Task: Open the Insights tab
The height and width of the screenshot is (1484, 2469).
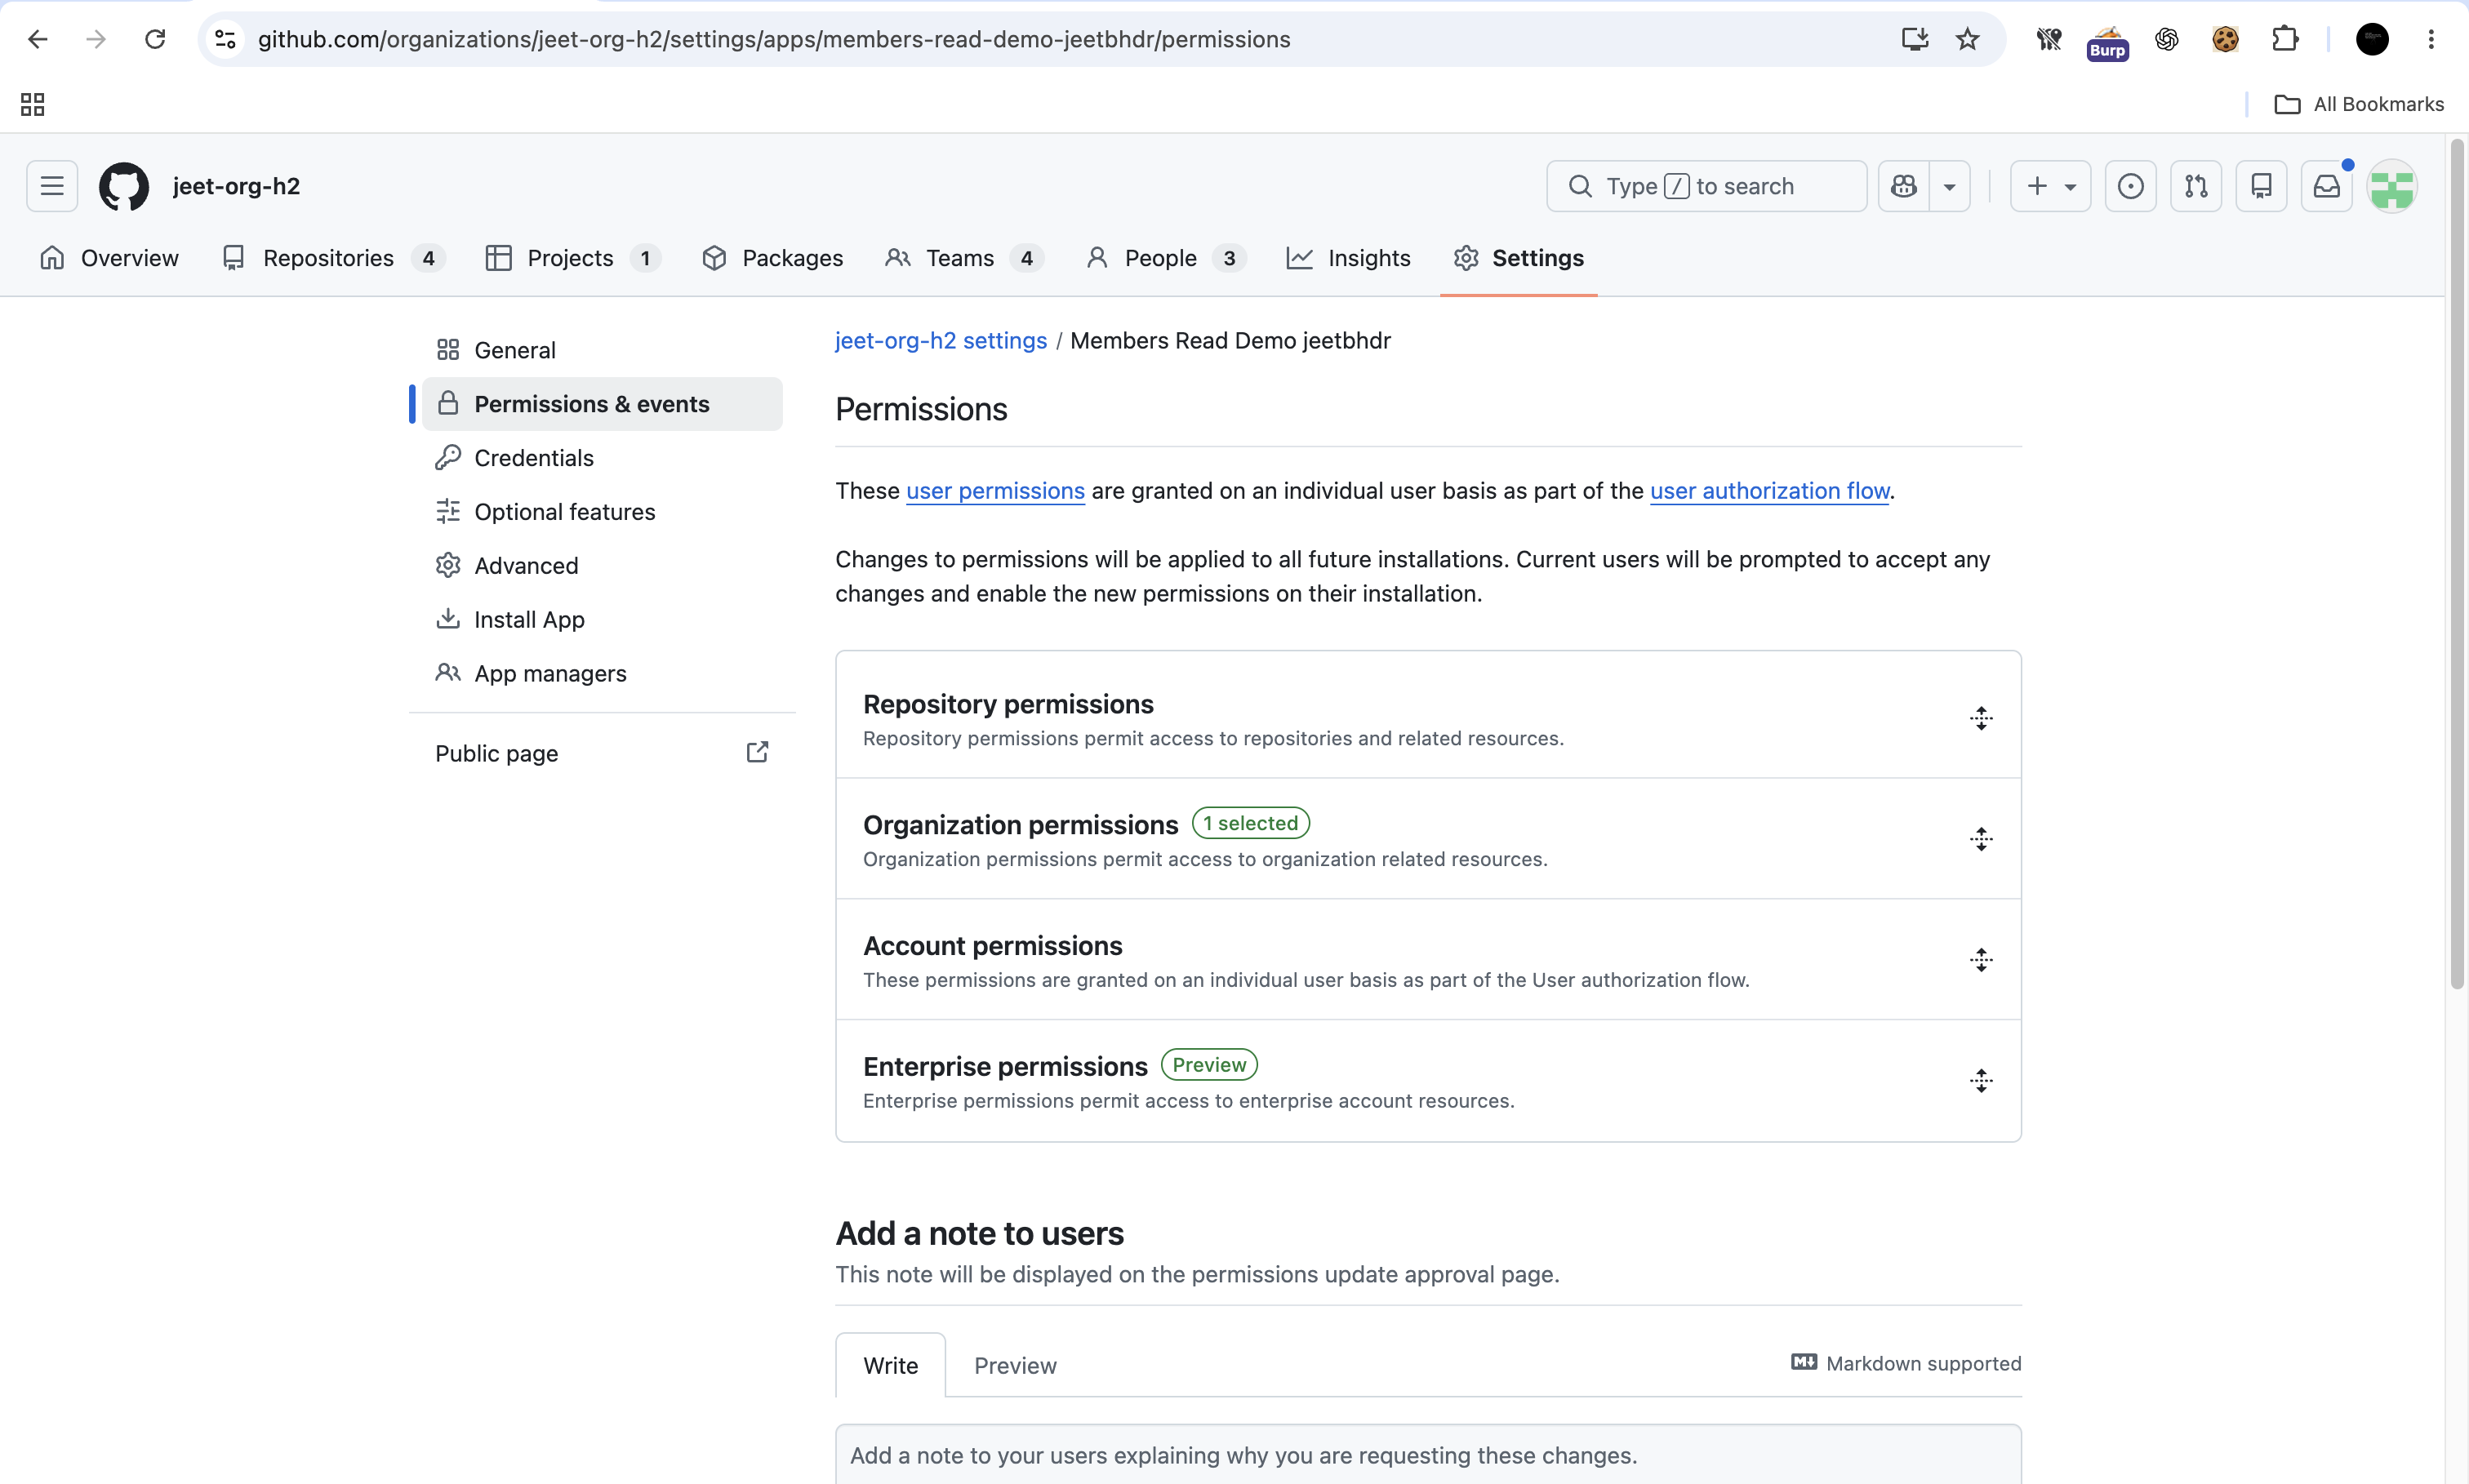Action: tap(1348, 258)
